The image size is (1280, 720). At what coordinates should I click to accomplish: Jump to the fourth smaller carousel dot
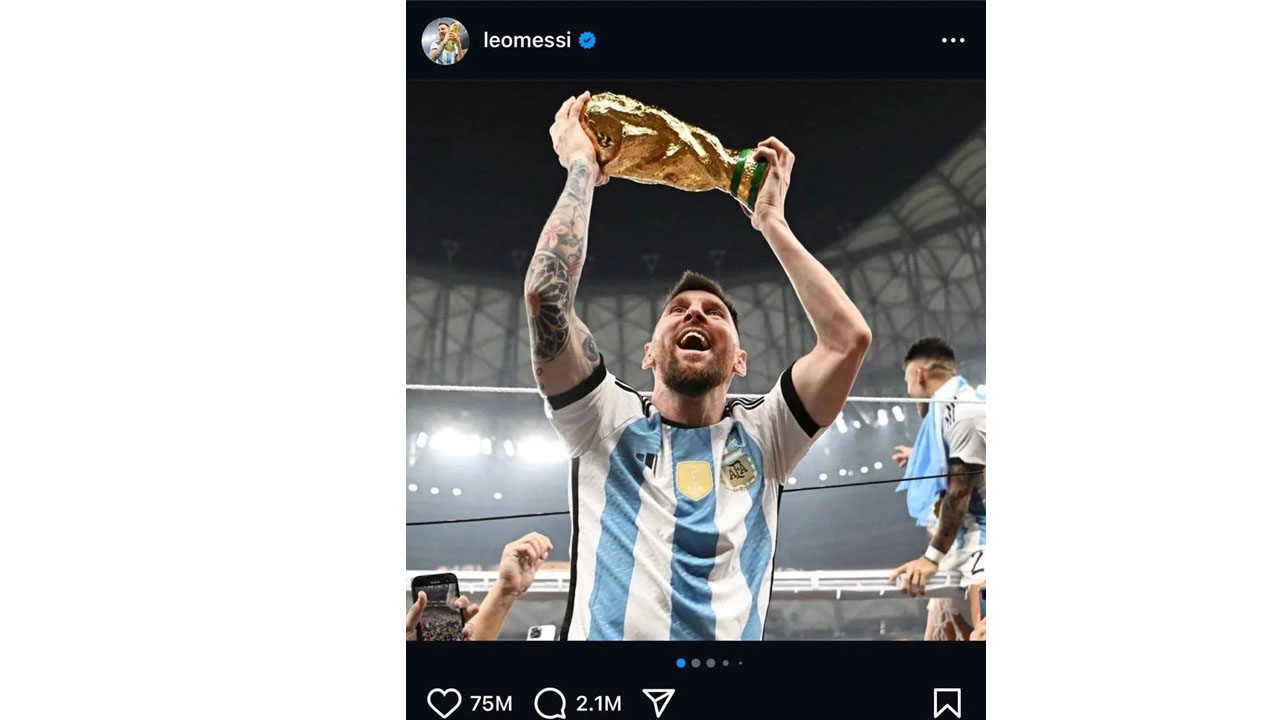point(726,663)
